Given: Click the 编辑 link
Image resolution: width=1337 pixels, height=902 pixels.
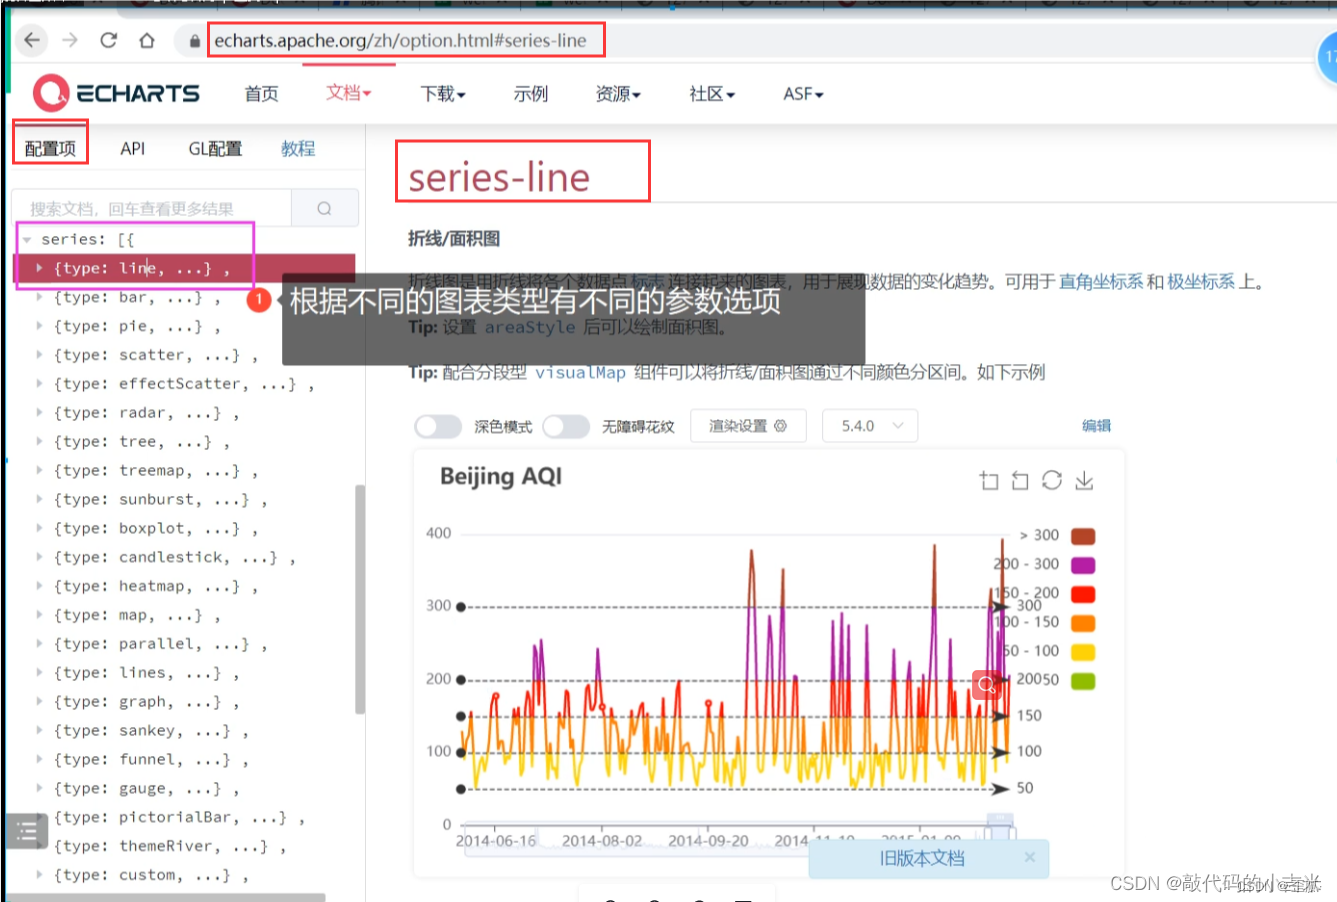Looking at the screenshot, I should tap(1096, 426).
